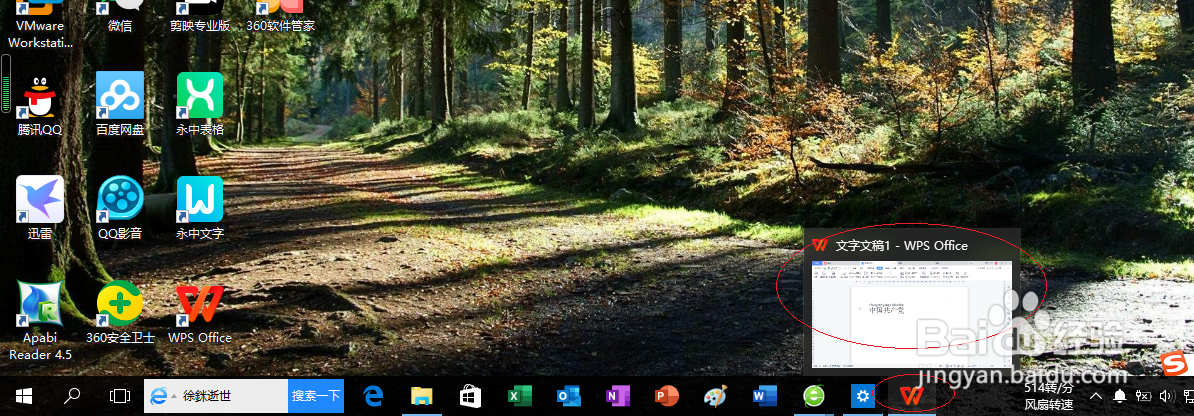
Task: Open the 永中文字 desktop icon
Action: [x=200, y=208]
